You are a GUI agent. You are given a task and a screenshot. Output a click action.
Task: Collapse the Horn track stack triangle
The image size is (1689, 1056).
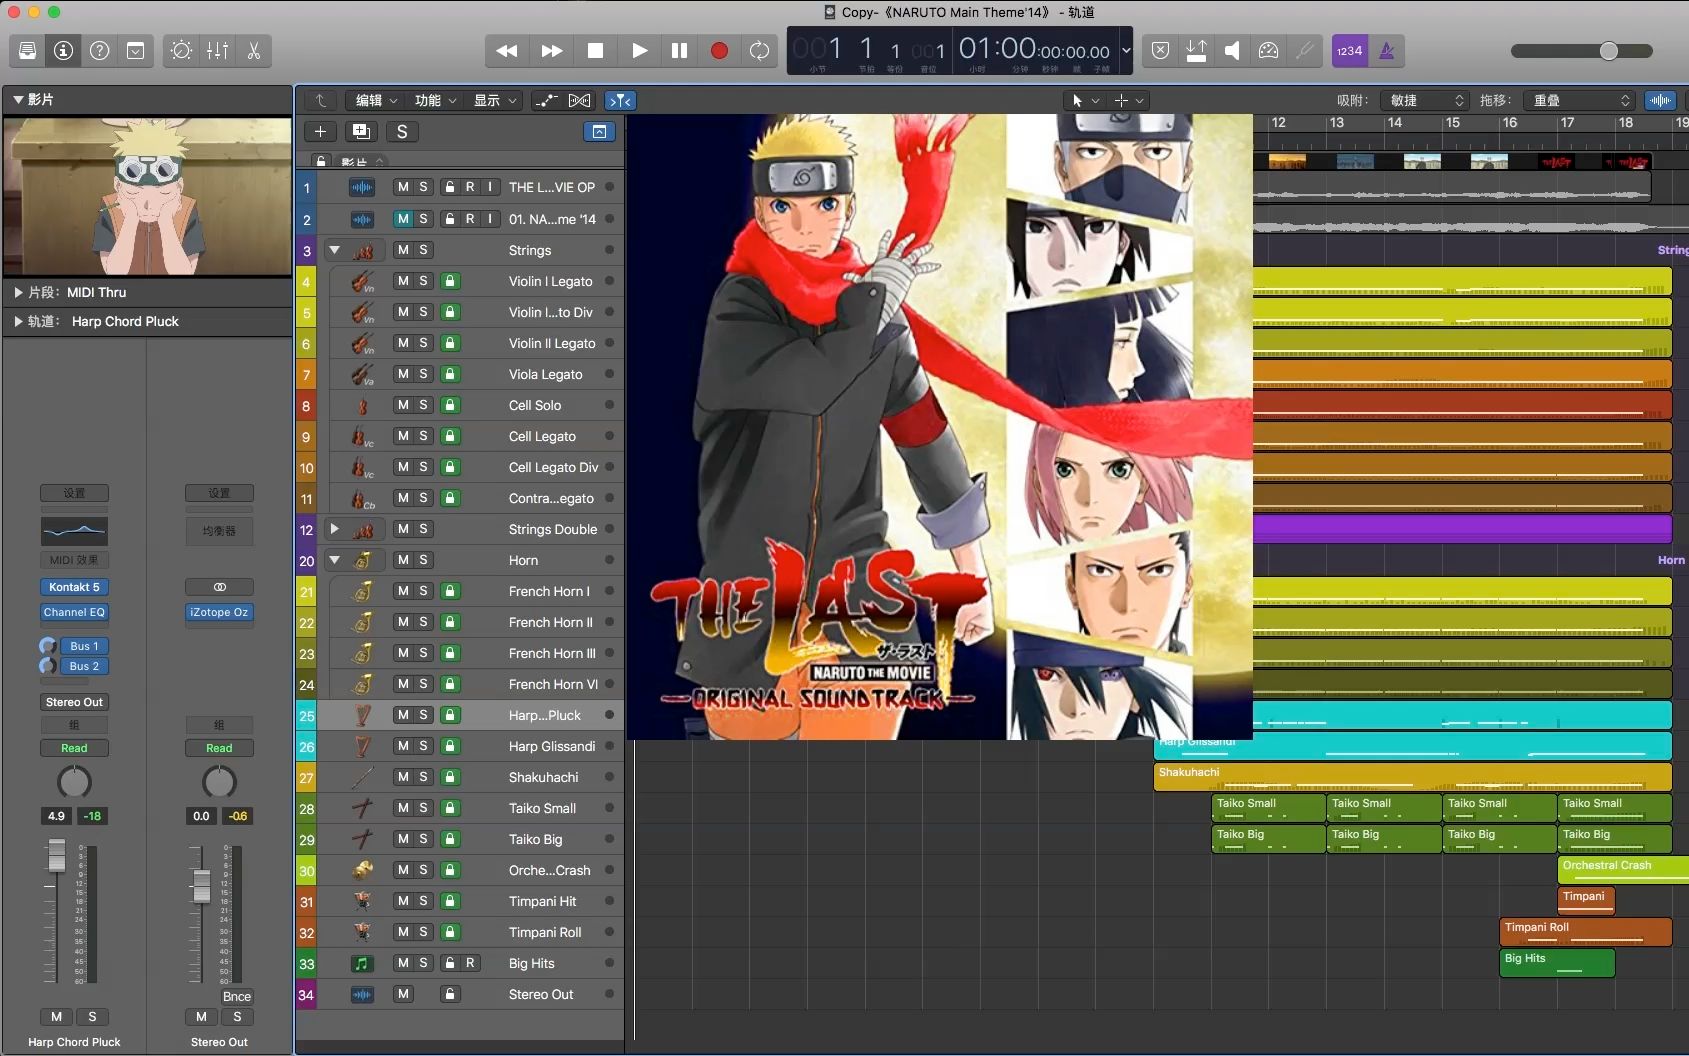335,560
